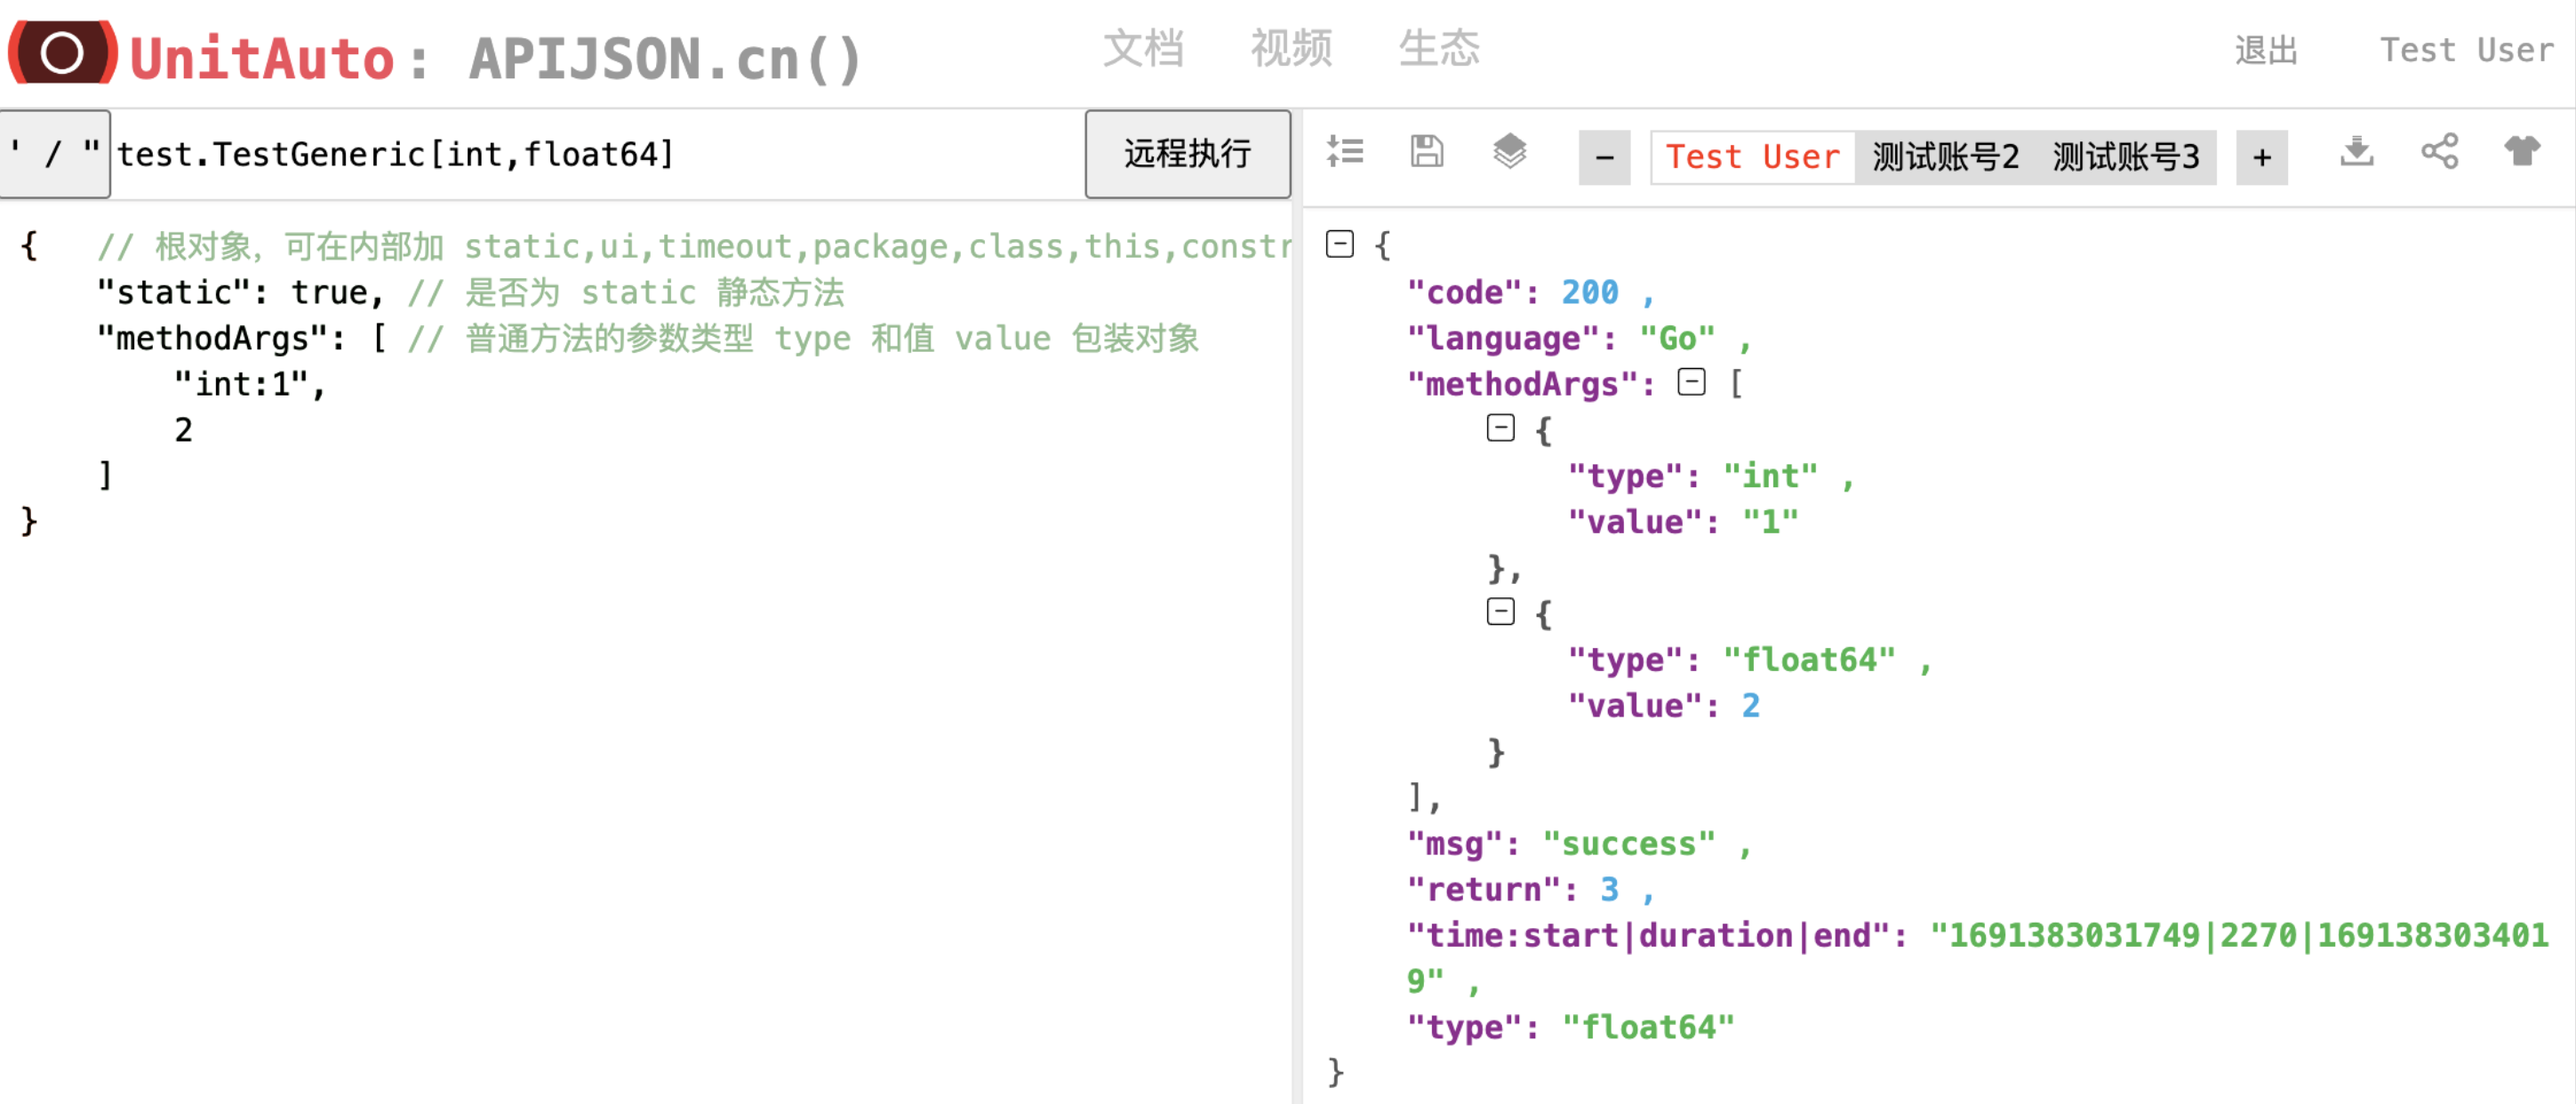Click the share icon

[x=2439, y=152]
